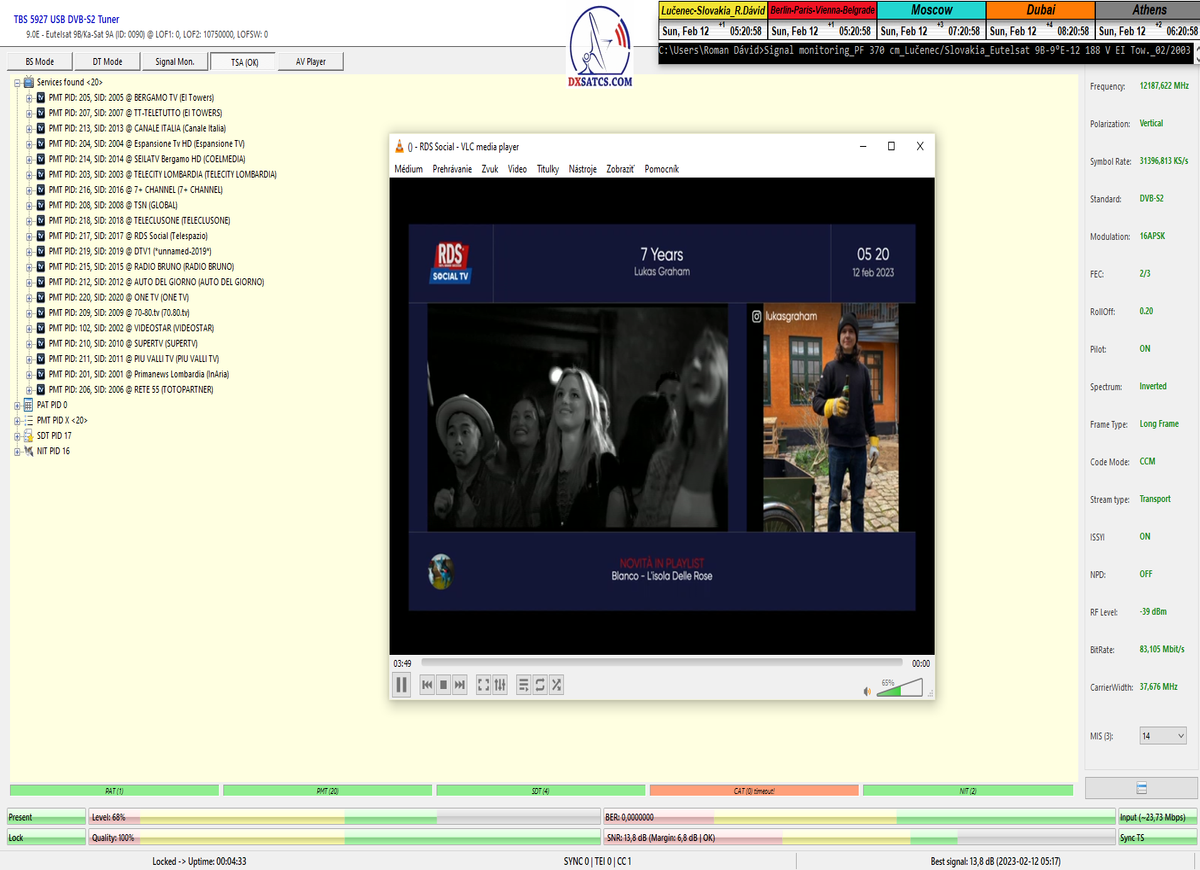Switch to the Signal Mon. tab
Viewport: 1200px width, 870px height.
175,62
